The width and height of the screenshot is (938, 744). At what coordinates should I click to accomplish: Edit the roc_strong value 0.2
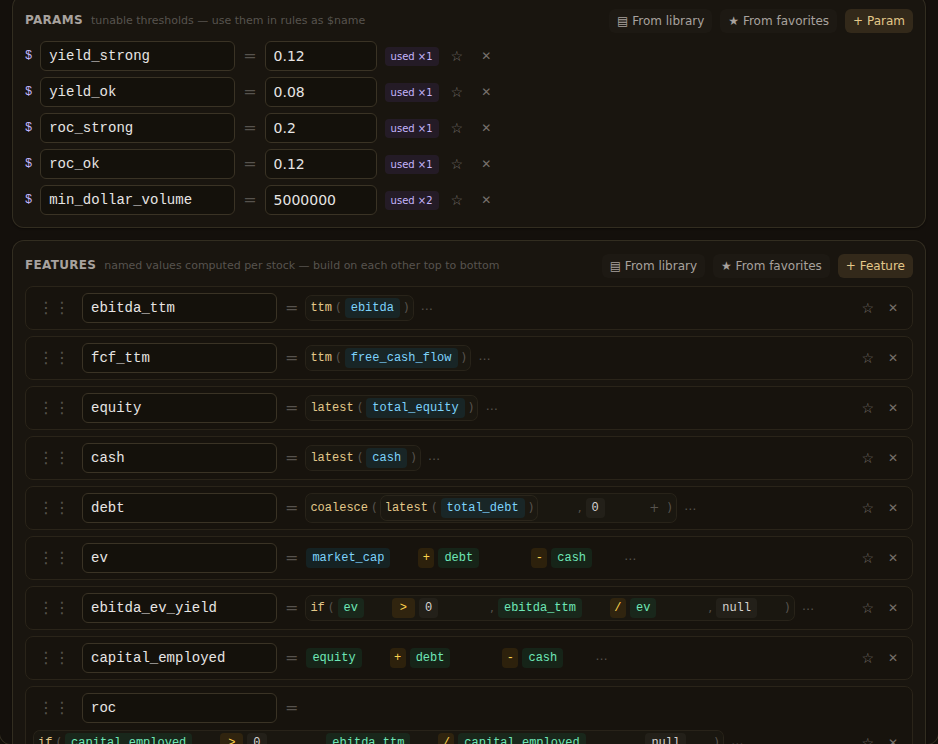click(x=321, y=128)
